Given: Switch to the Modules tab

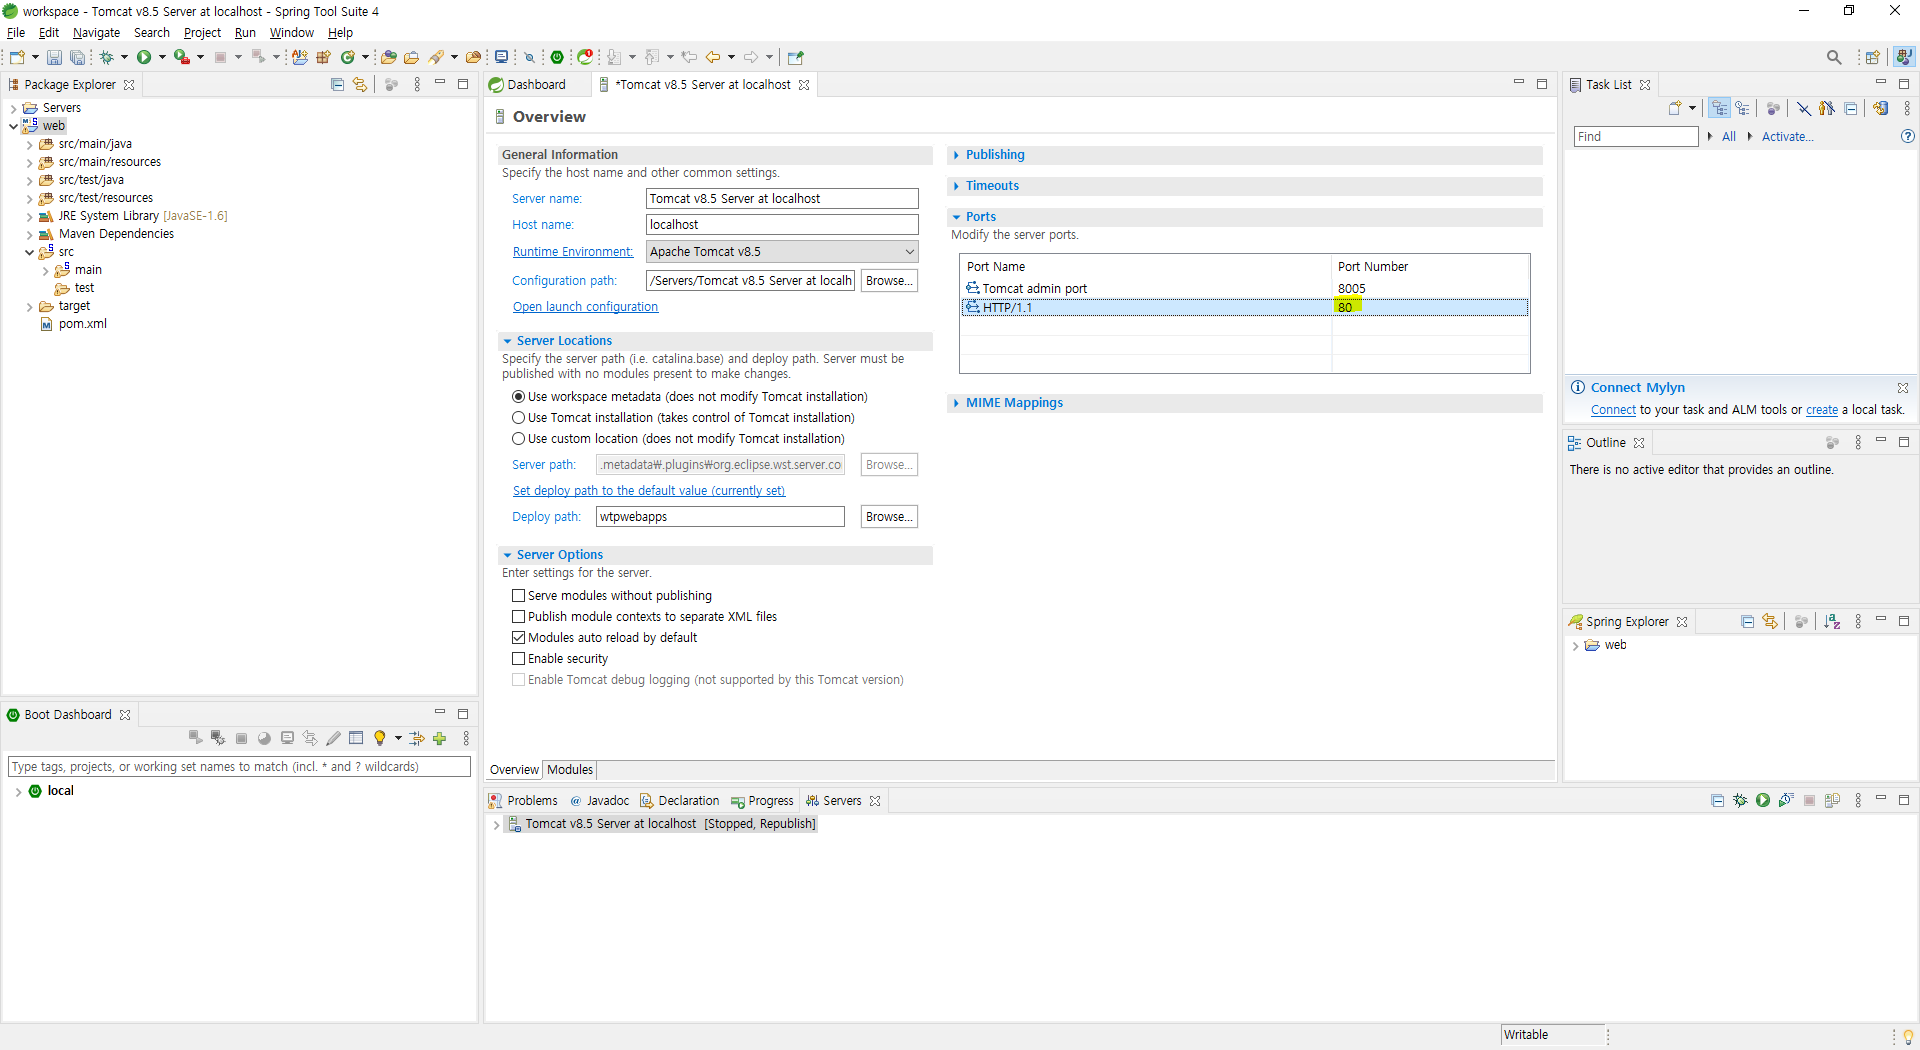Looking at the screenshot, I should (x=570, y=770).
